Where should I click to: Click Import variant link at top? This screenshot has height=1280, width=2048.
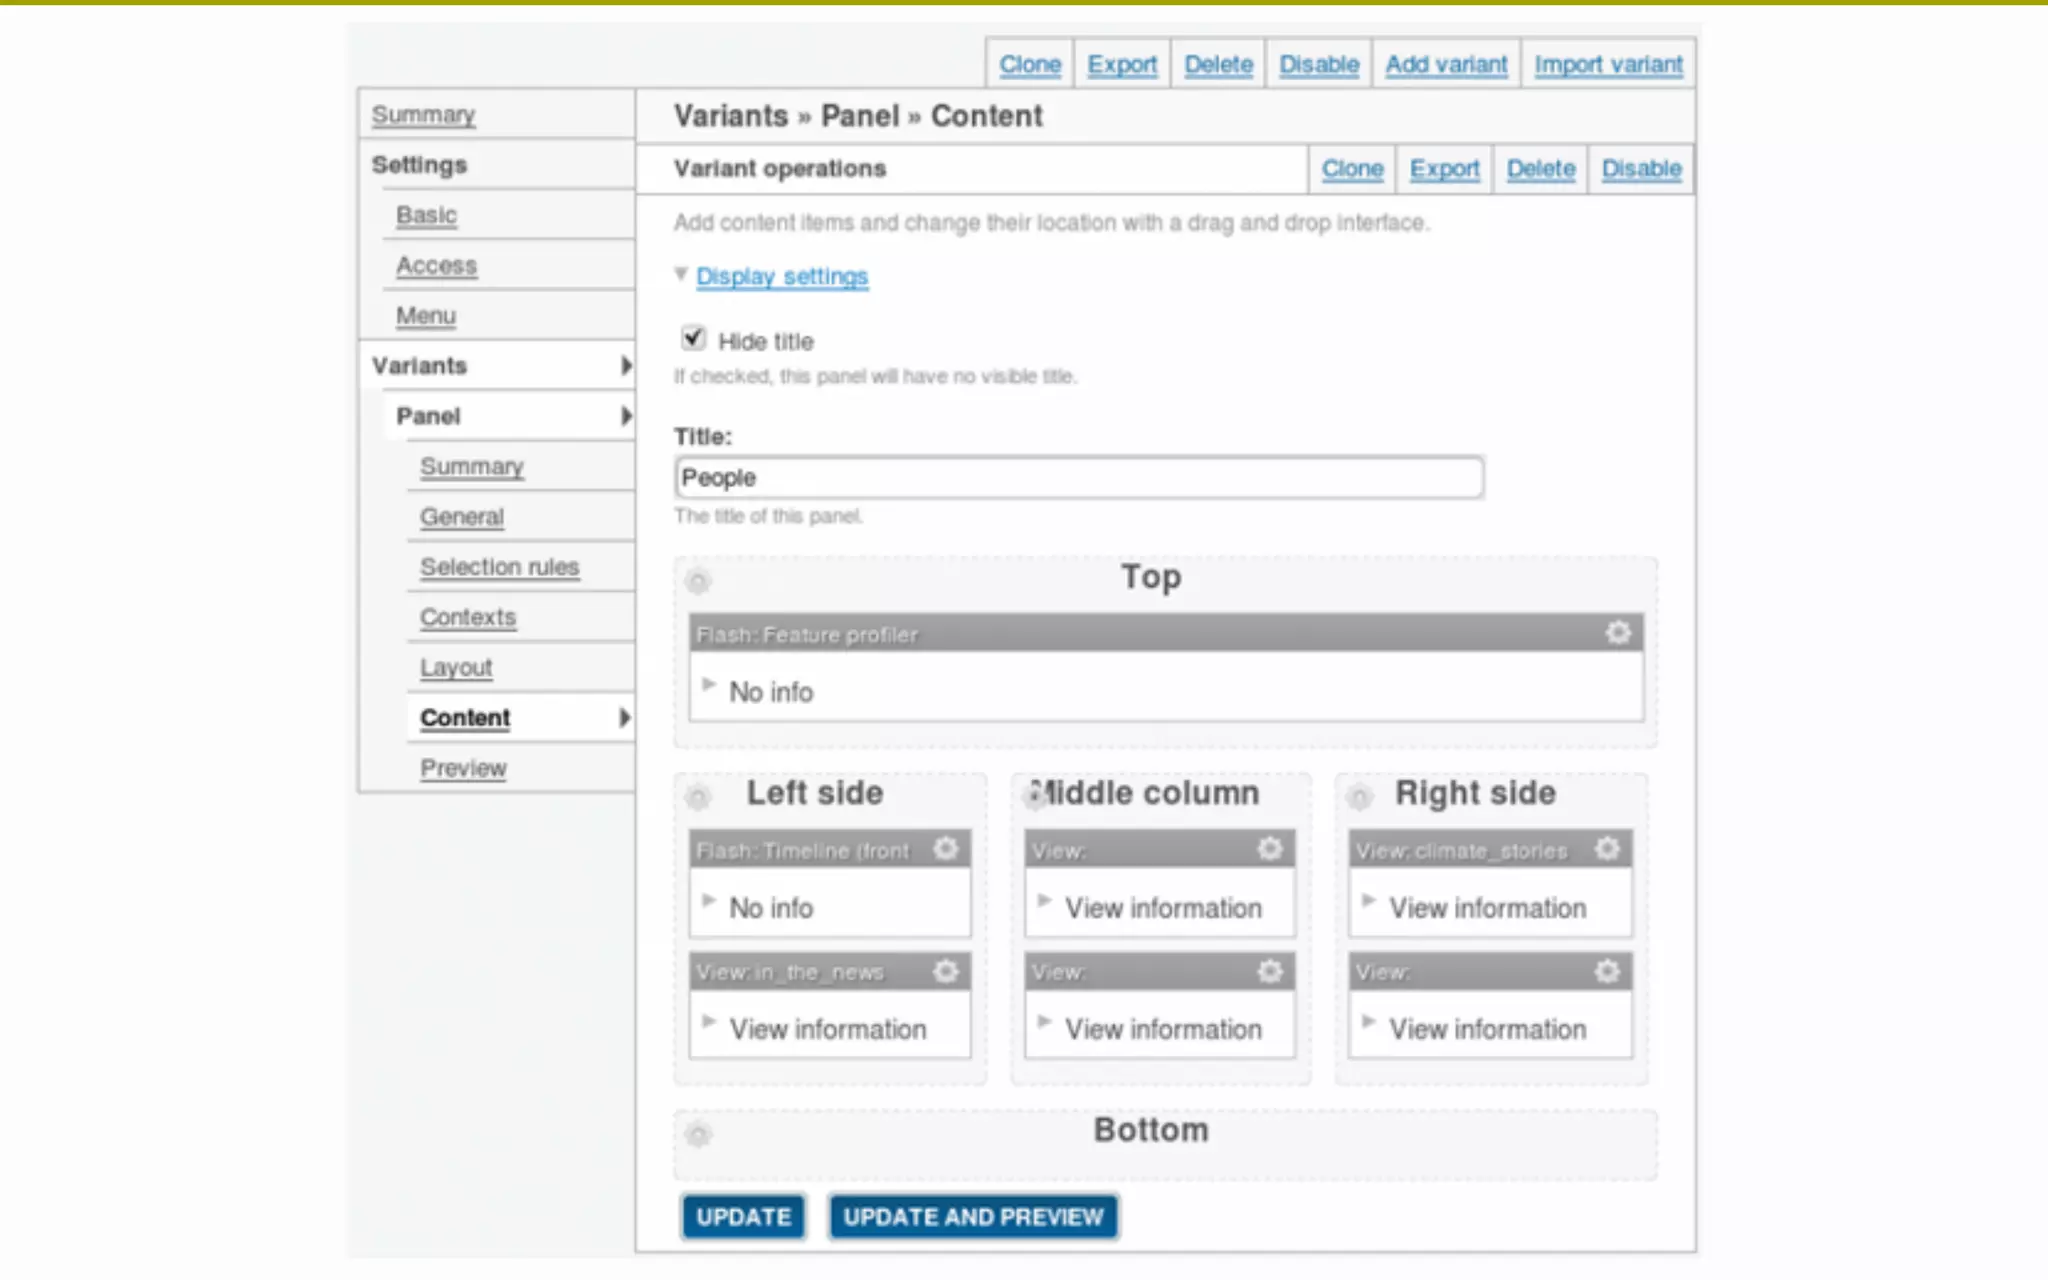[x=1607, y=65]
